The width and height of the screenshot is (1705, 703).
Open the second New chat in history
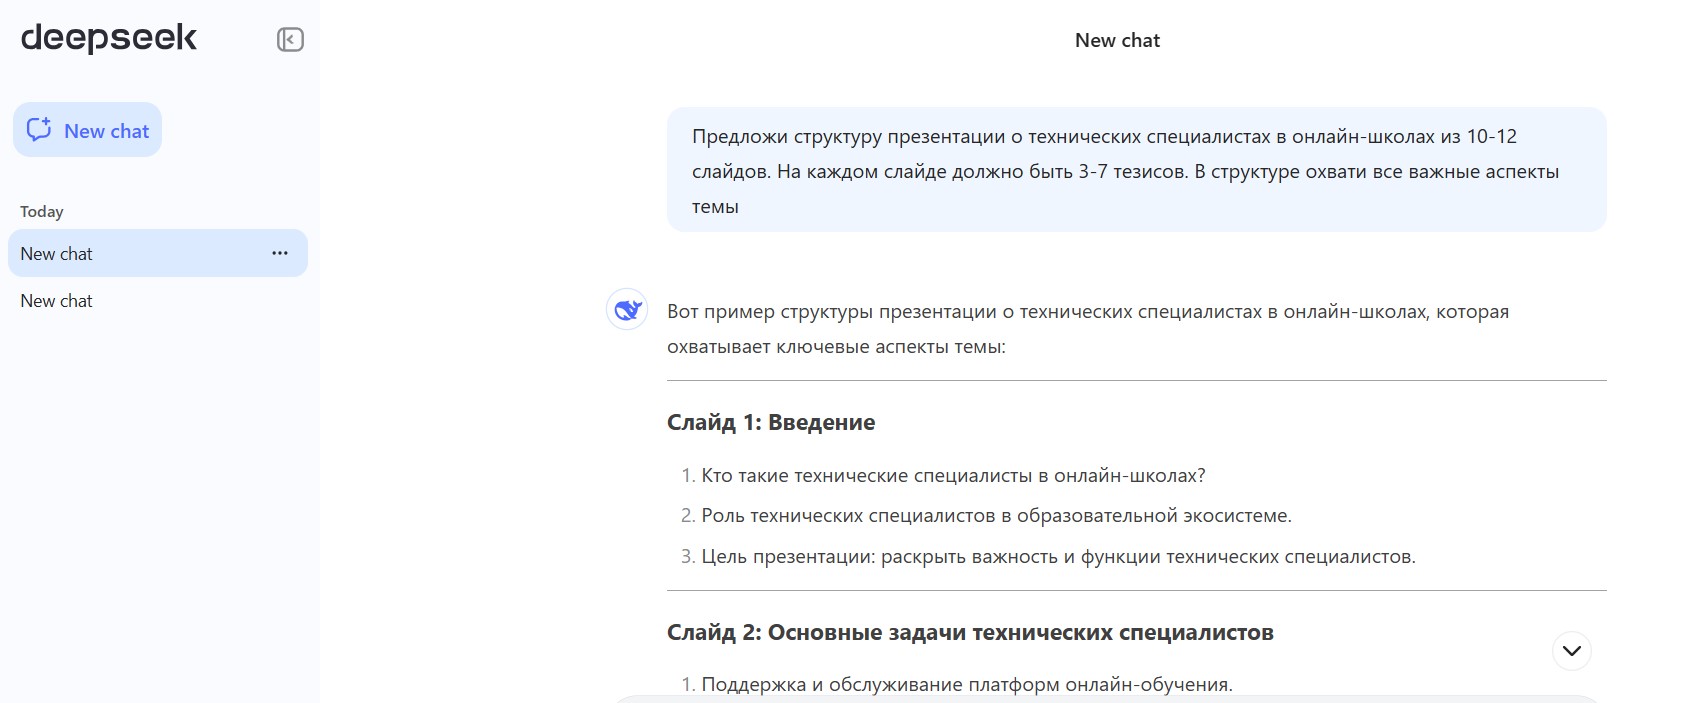[57, 301]
